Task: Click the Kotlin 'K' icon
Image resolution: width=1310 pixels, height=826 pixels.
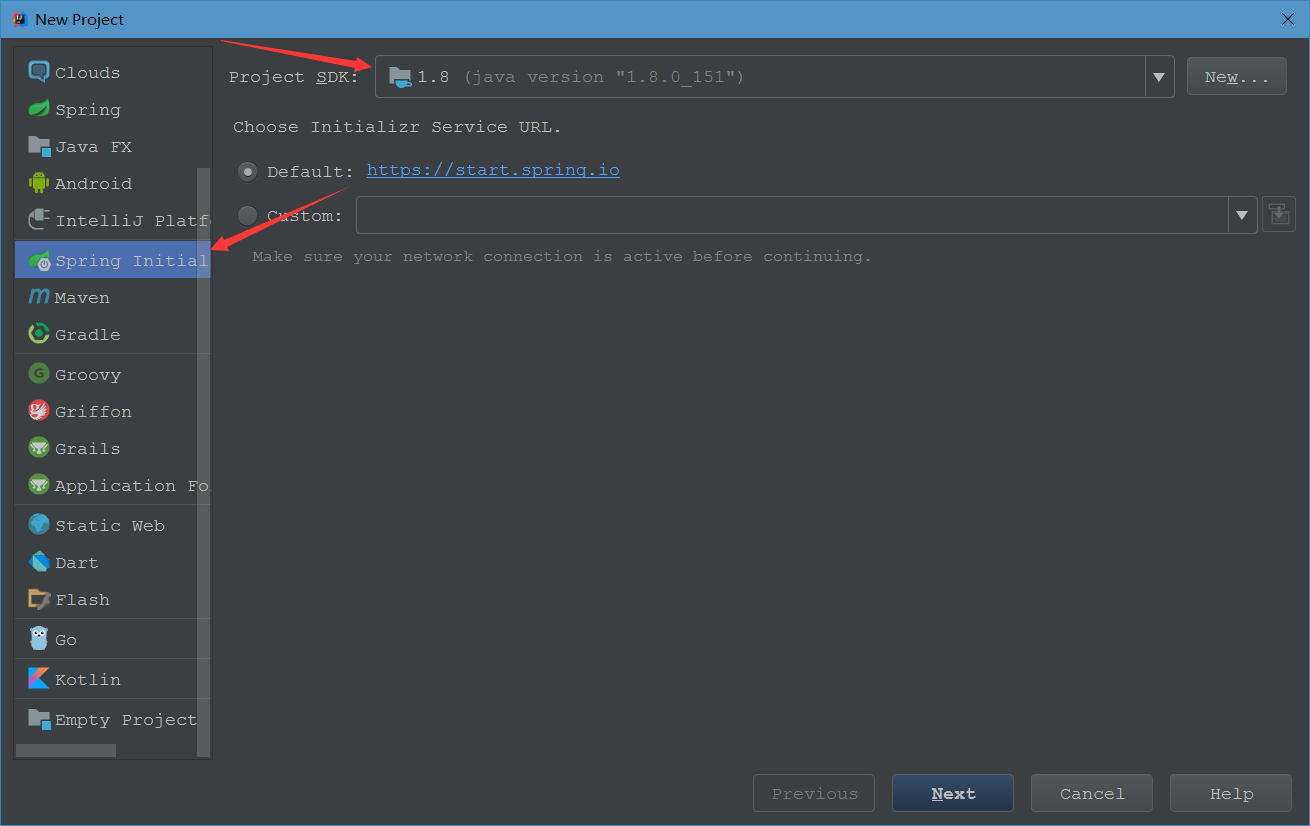Action: tap(39, 679)
